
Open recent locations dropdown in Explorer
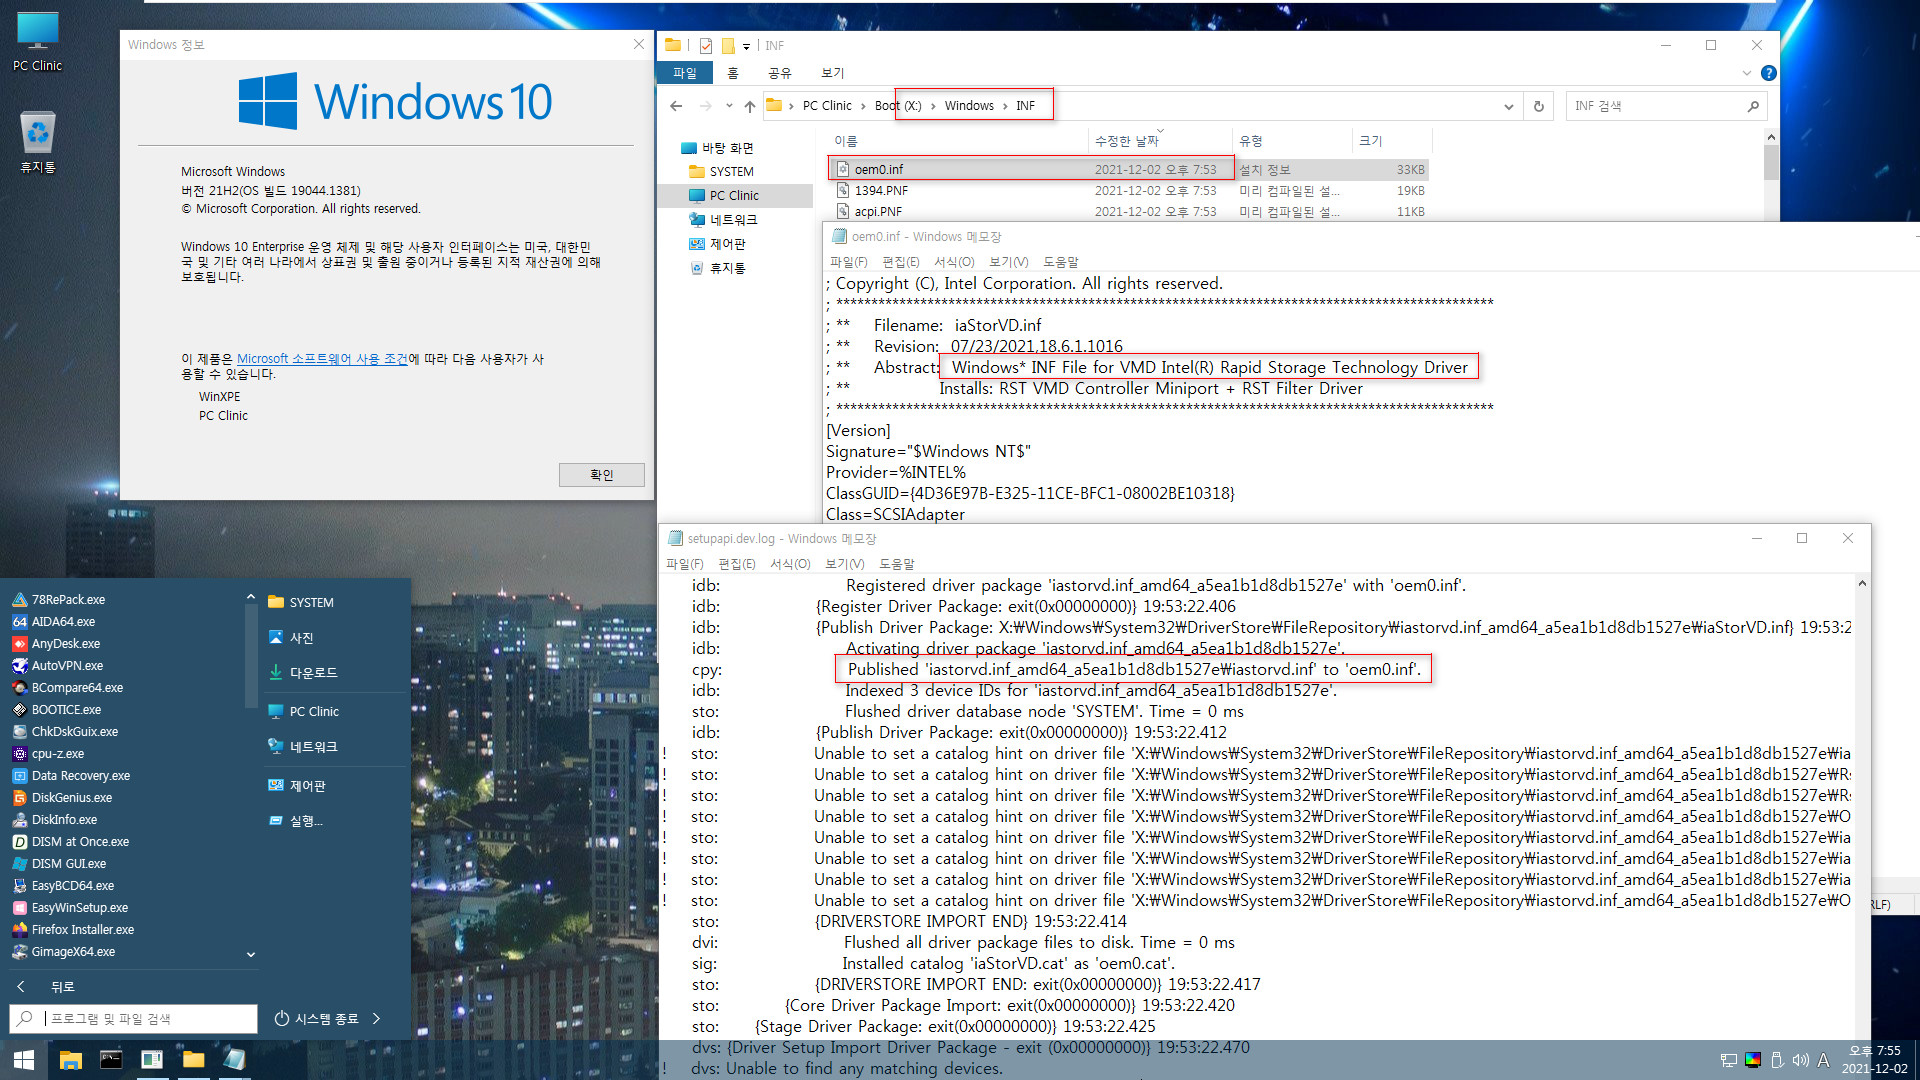729,106
